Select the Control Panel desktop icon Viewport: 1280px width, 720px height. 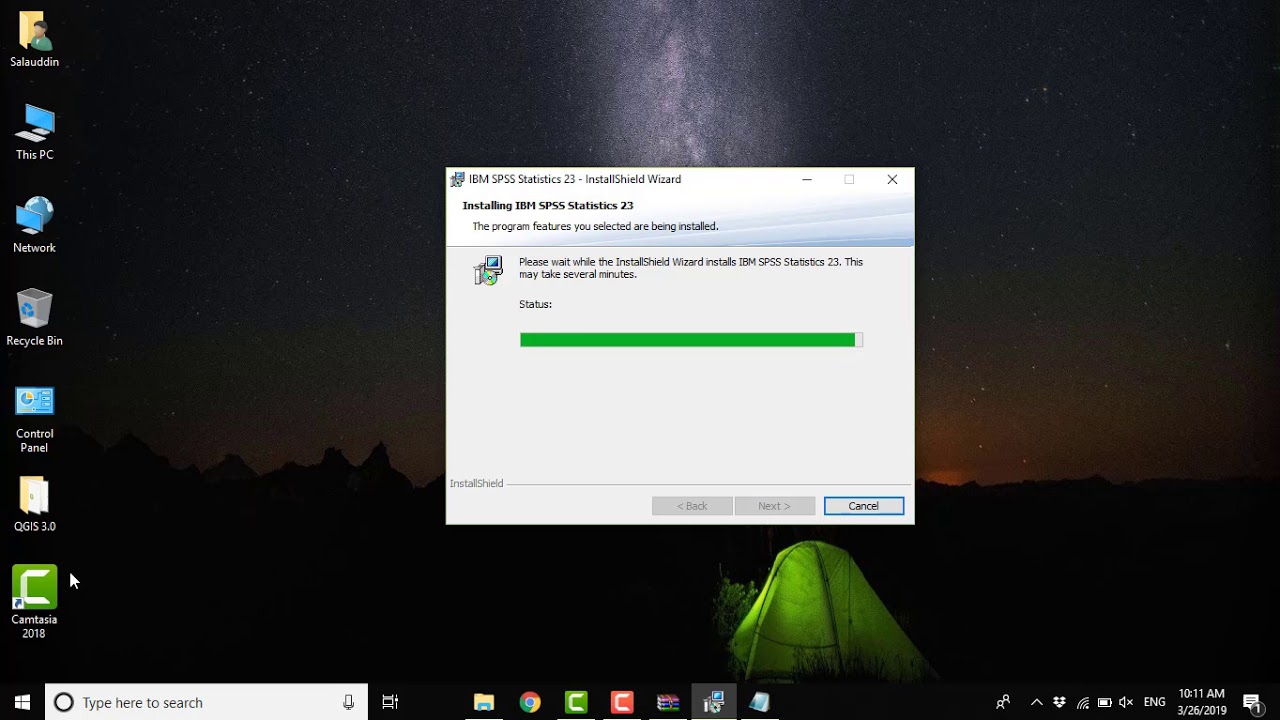(x=34, y=419)
